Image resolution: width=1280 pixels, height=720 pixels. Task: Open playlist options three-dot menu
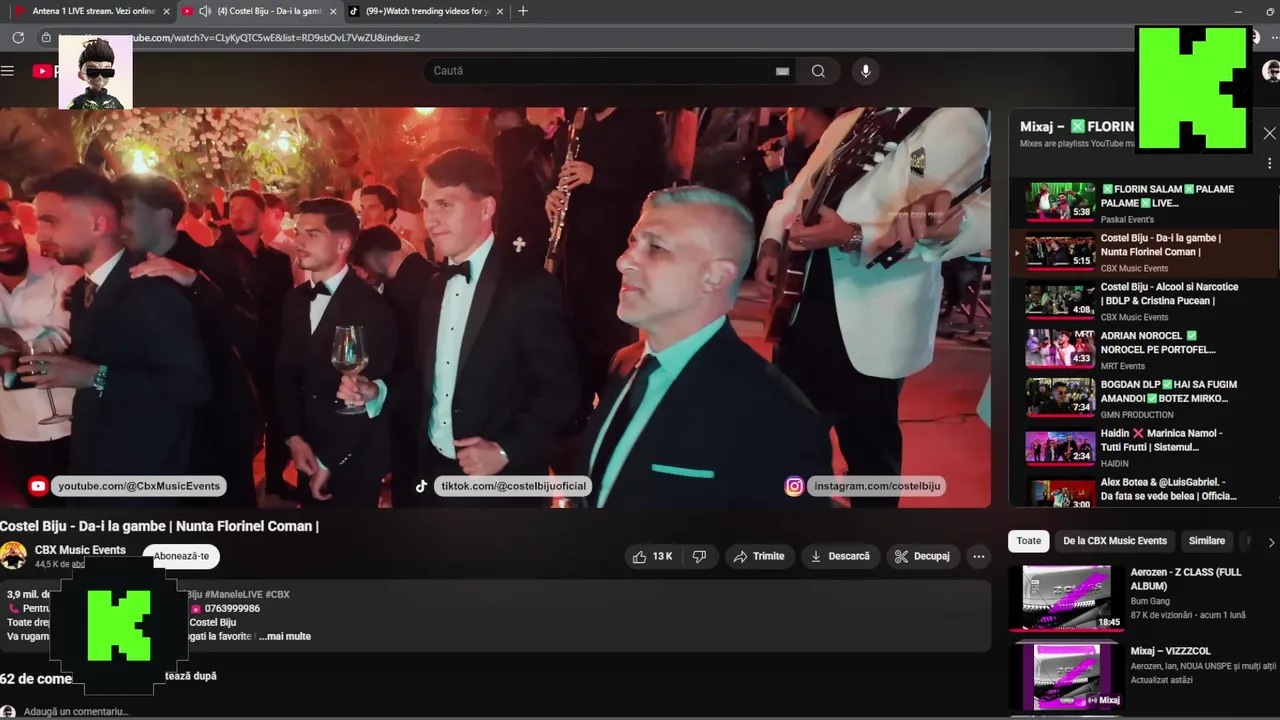[x=1269, y=163]
